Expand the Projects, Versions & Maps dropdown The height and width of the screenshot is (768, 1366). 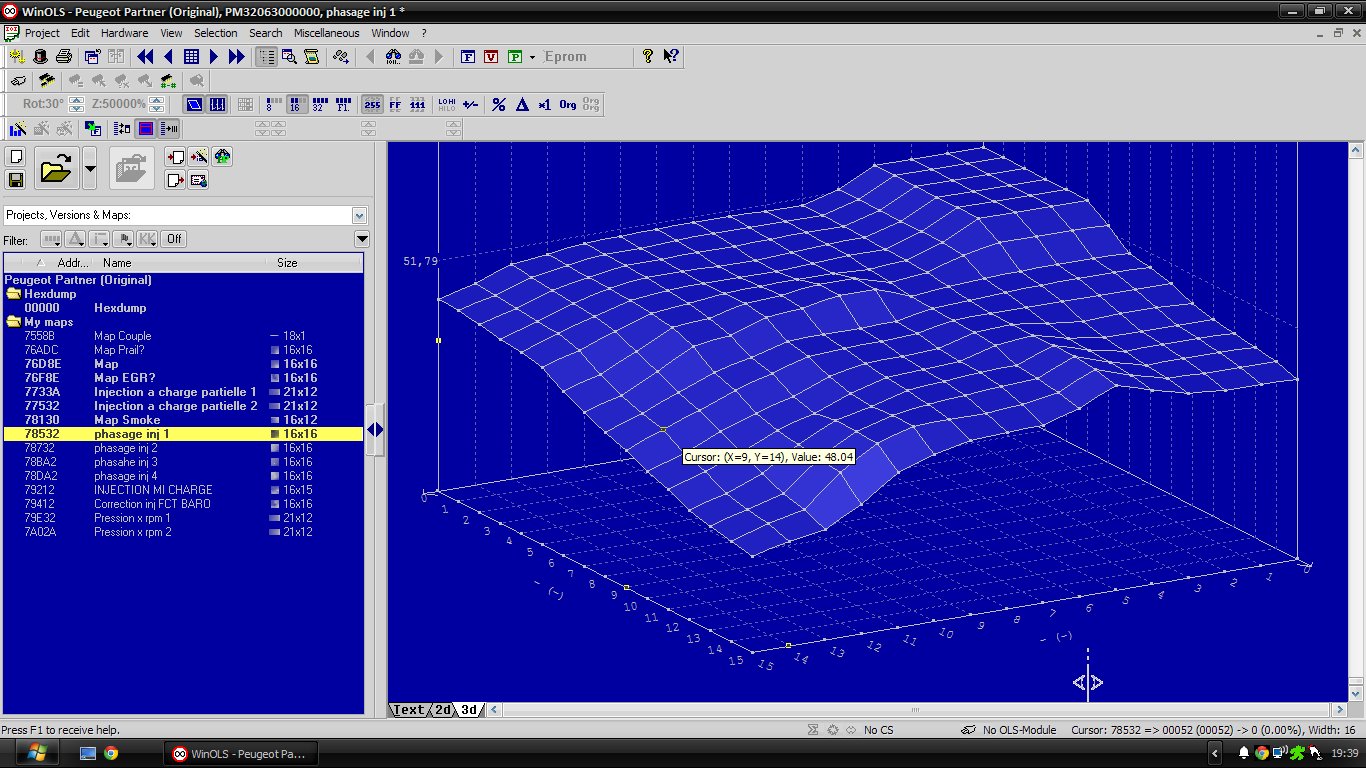tap(359, 215)
